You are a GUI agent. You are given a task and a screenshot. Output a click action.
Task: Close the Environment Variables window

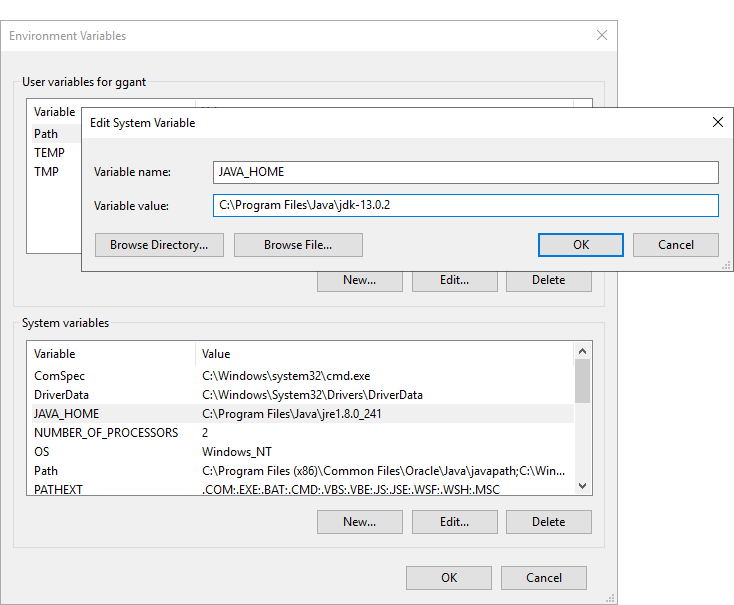pyautogui.click(x=601, y=35)
